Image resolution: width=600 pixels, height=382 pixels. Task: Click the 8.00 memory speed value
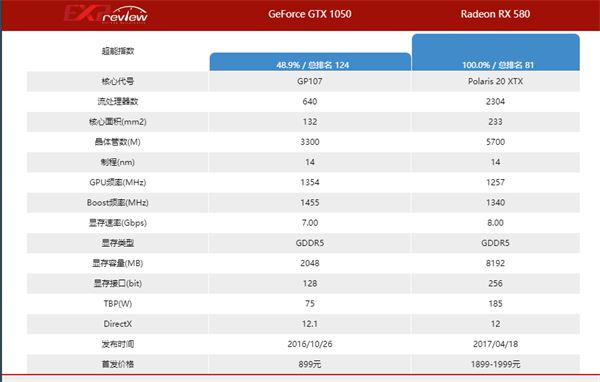[496, 223]
